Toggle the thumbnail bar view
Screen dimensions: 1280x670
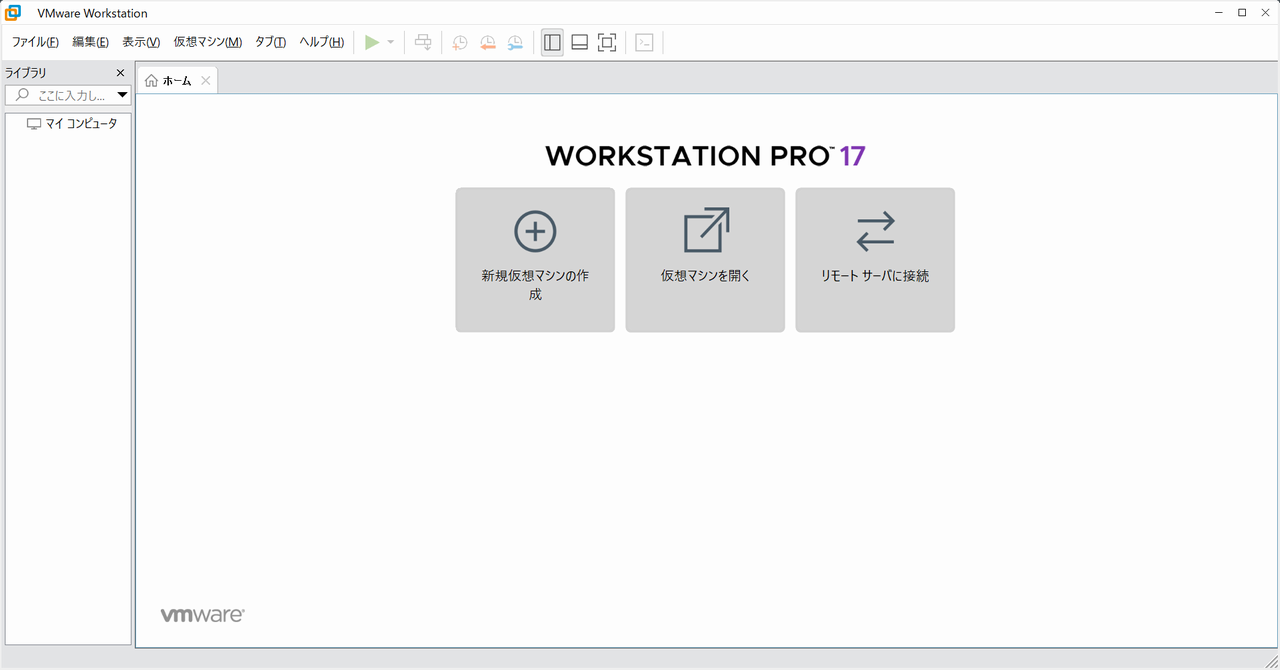(579, 42)
